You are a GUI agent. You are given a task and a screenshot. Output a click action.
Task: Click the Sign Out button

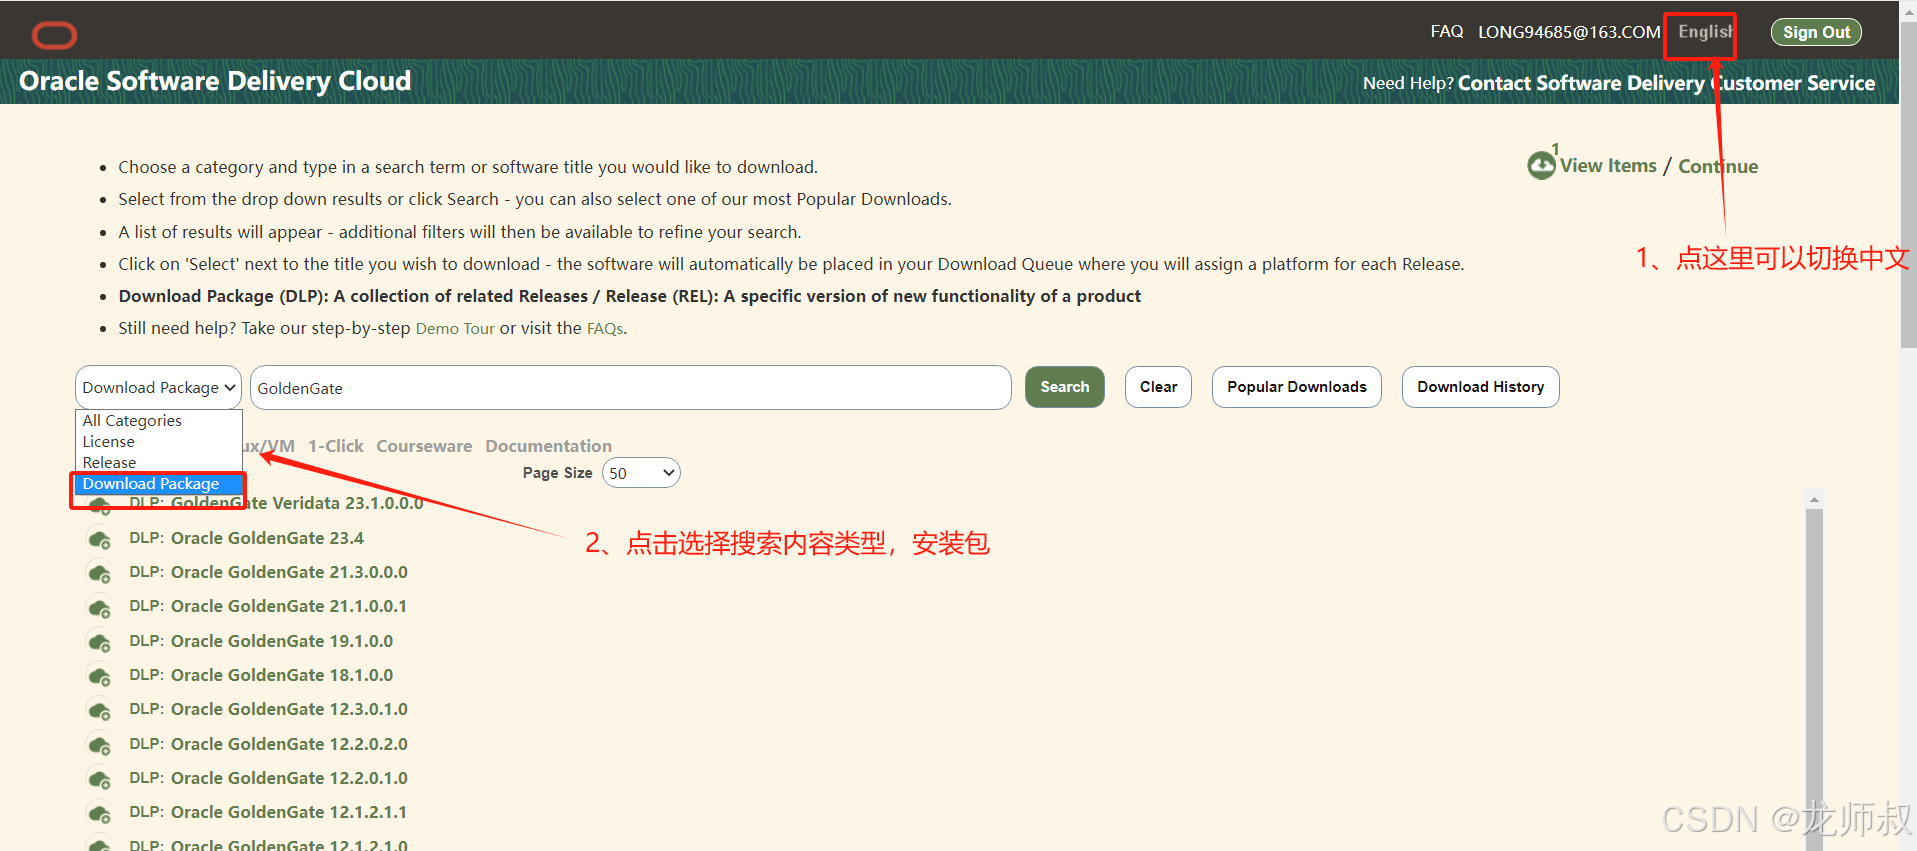(x=1816, y=32)
